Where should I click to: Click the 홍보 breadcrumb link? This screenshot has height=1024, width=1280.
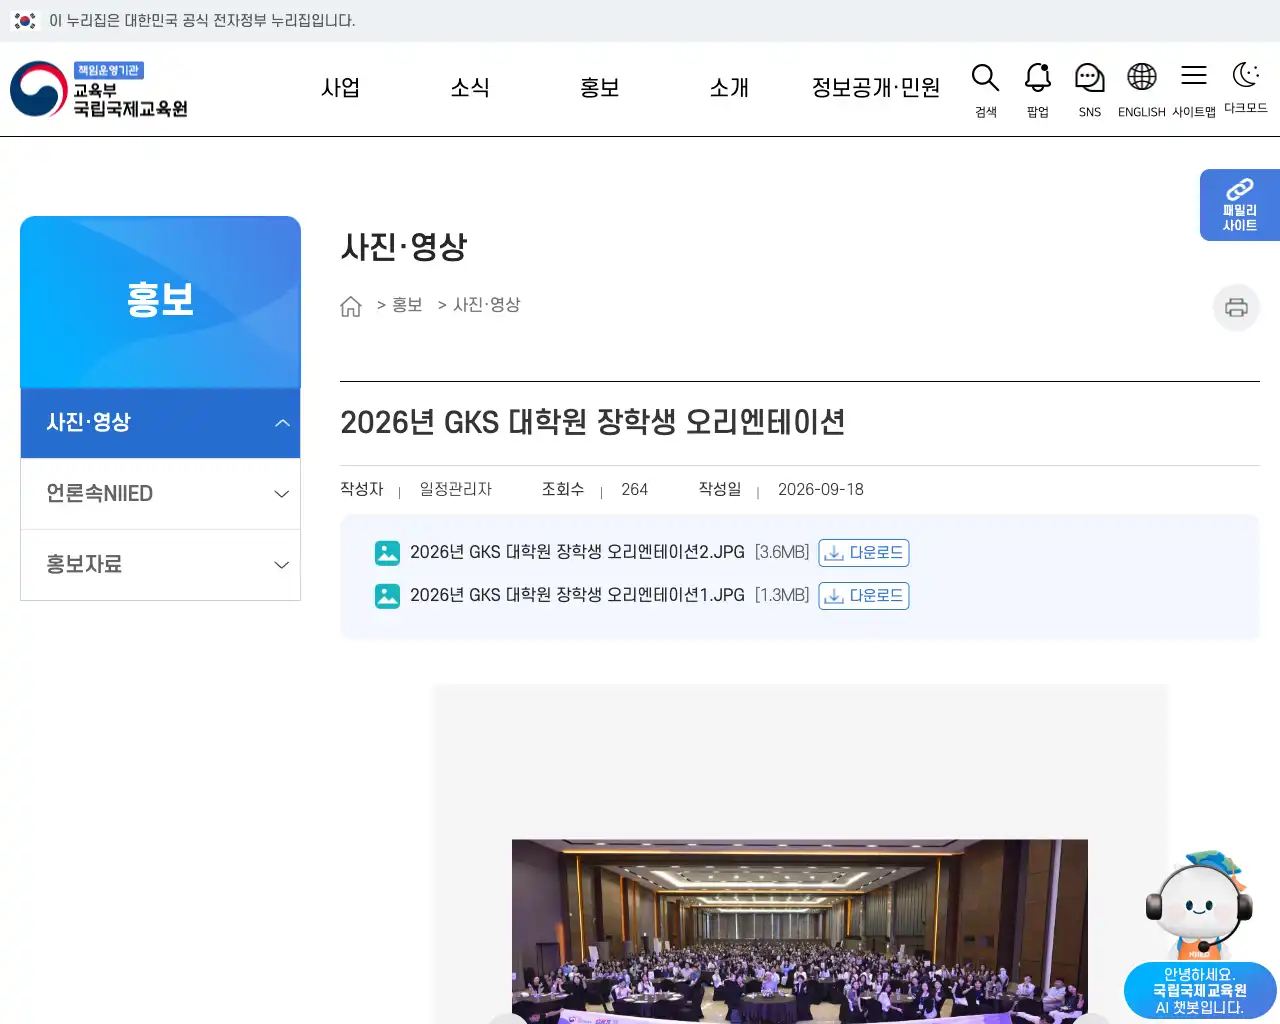click(407, 305)
